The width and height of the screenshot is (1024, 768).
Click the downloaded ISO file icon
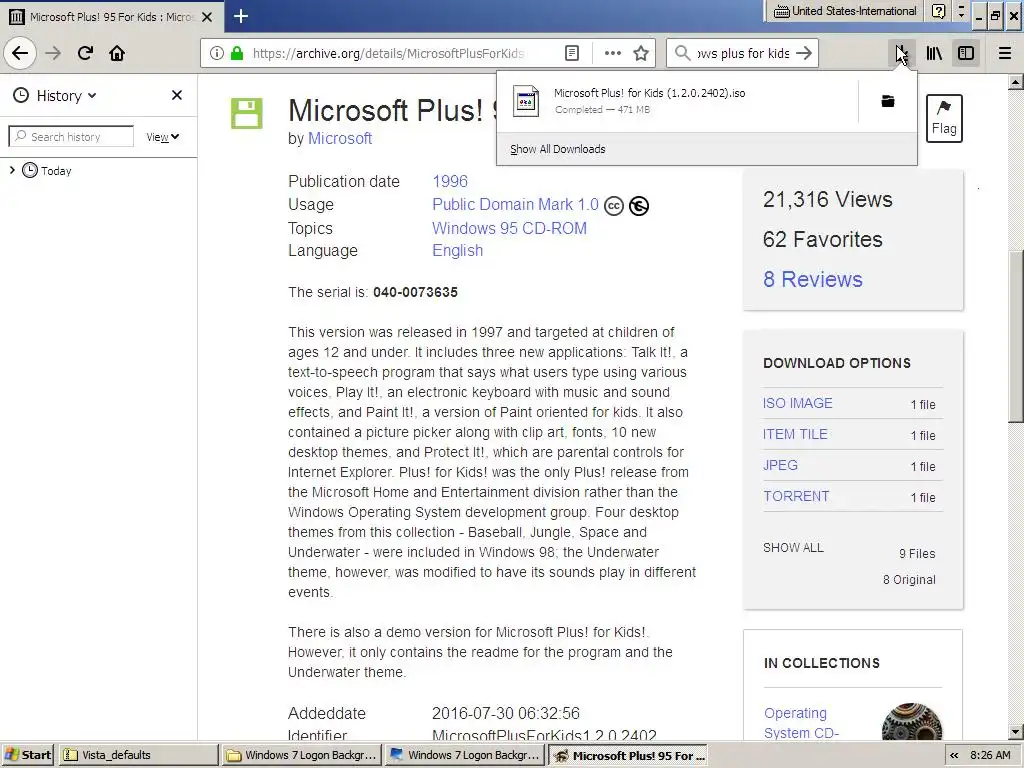click(x=526, y=101)
